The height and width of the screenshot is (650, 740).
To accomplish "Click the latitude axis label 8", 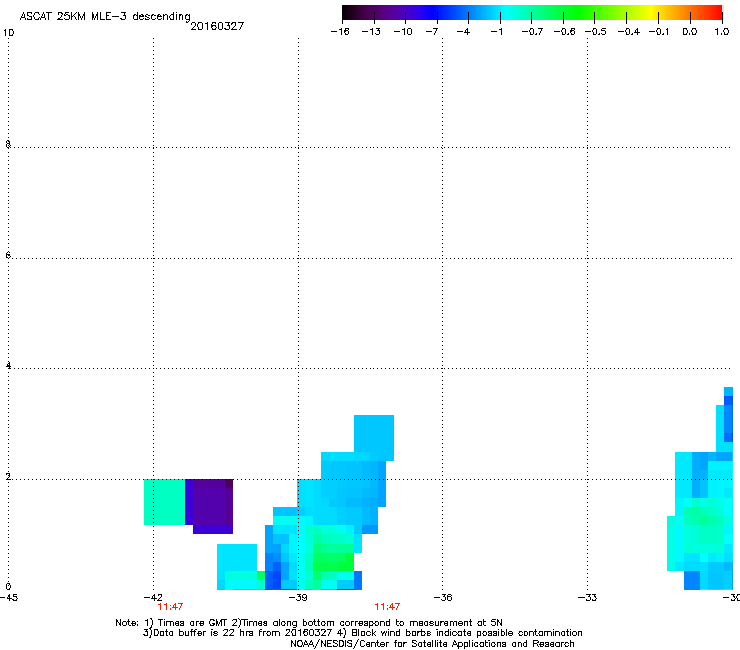I will 8,144.
